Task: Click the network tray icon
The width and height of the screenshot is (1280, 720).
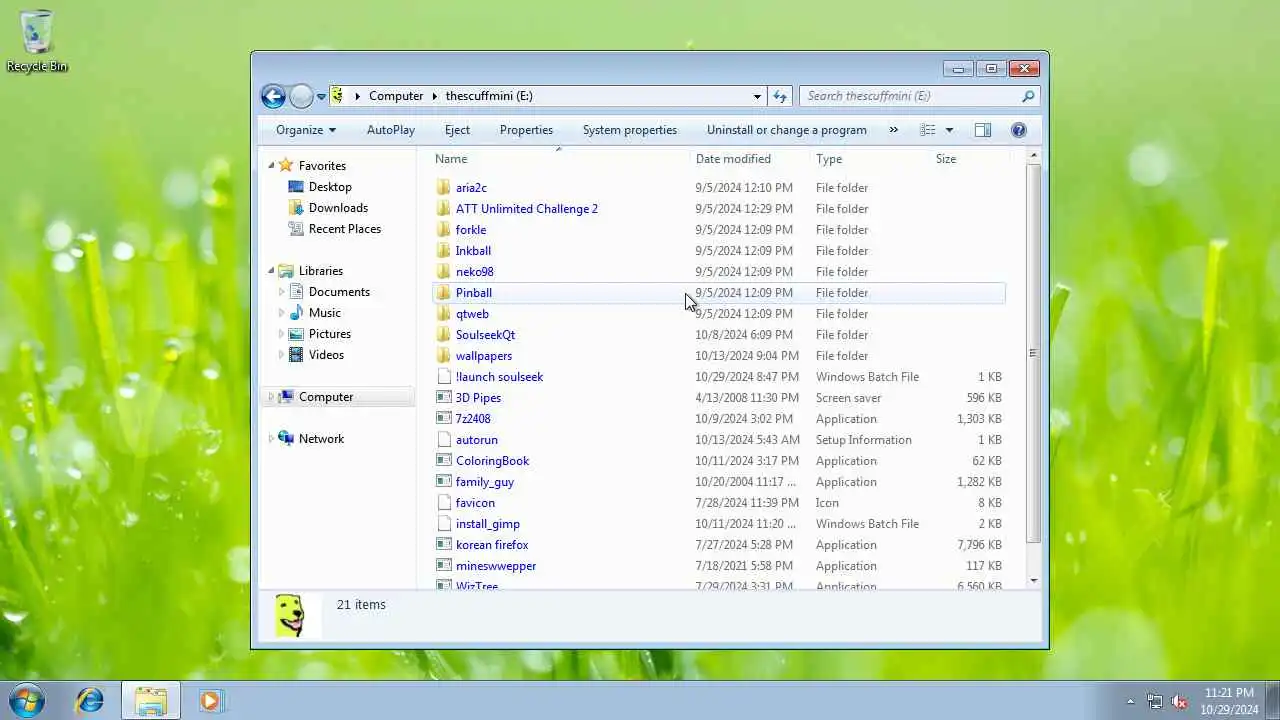Action: (1155, 702)
